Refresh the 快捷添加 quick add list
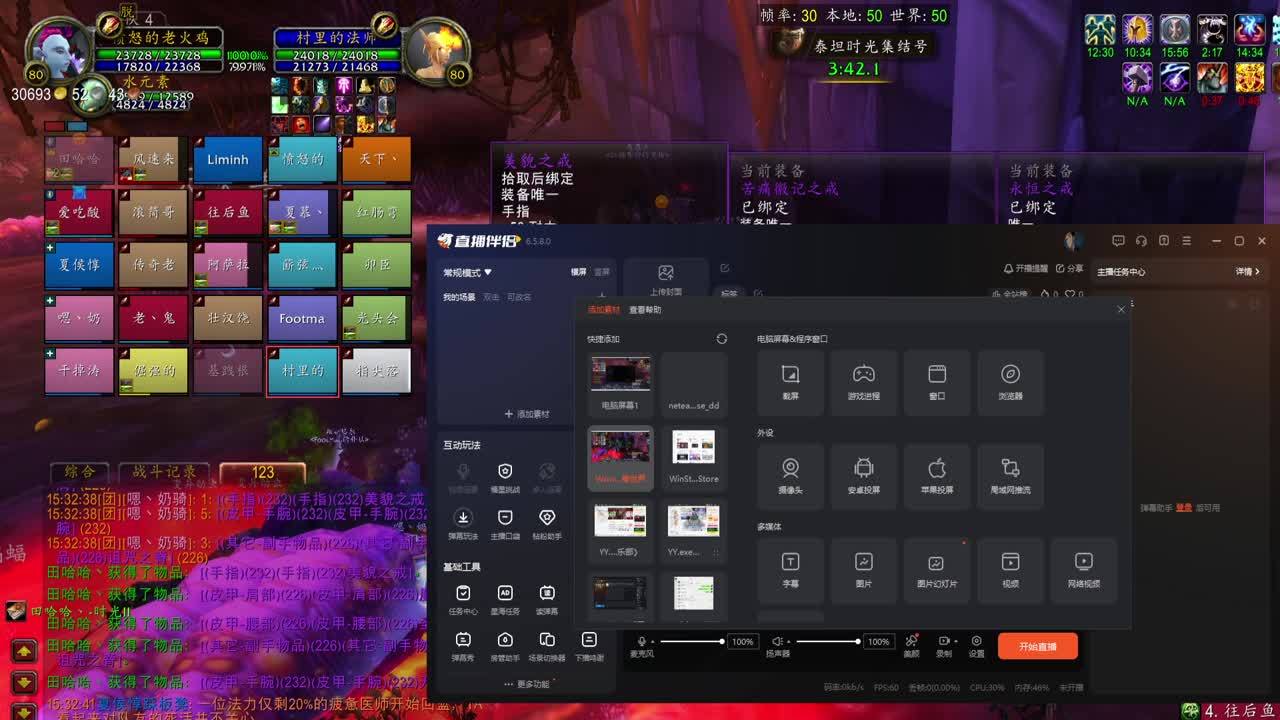Viewport: 1280px width, 720px height. coord(722,339)
